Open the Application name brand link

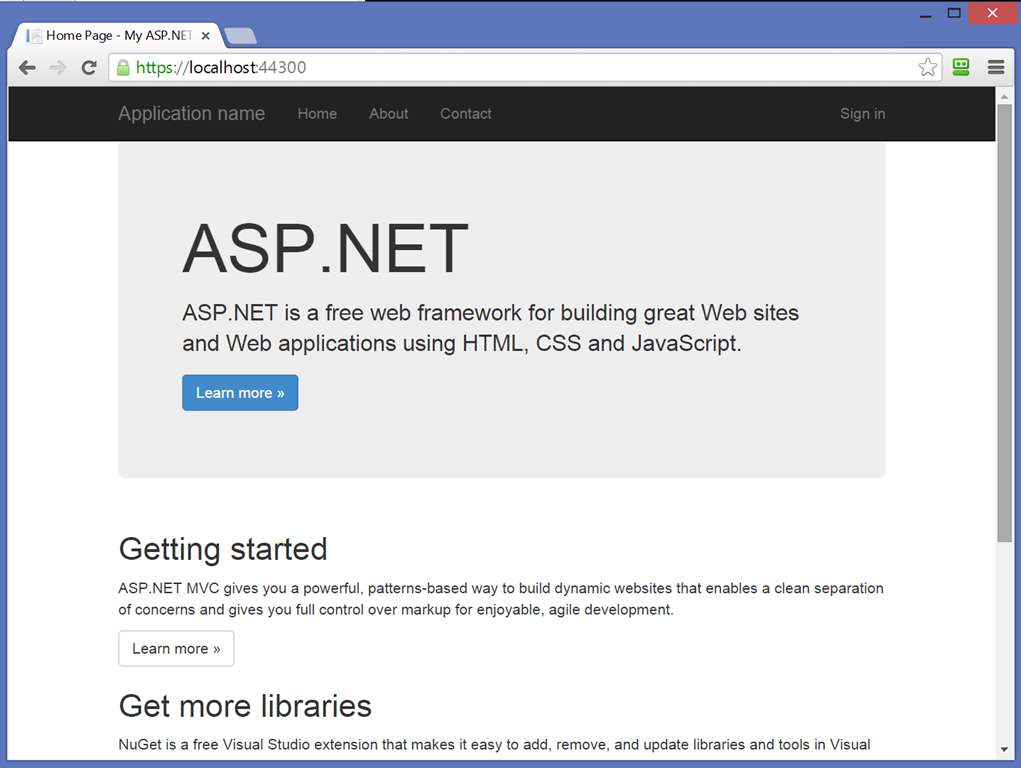[191, 113]
